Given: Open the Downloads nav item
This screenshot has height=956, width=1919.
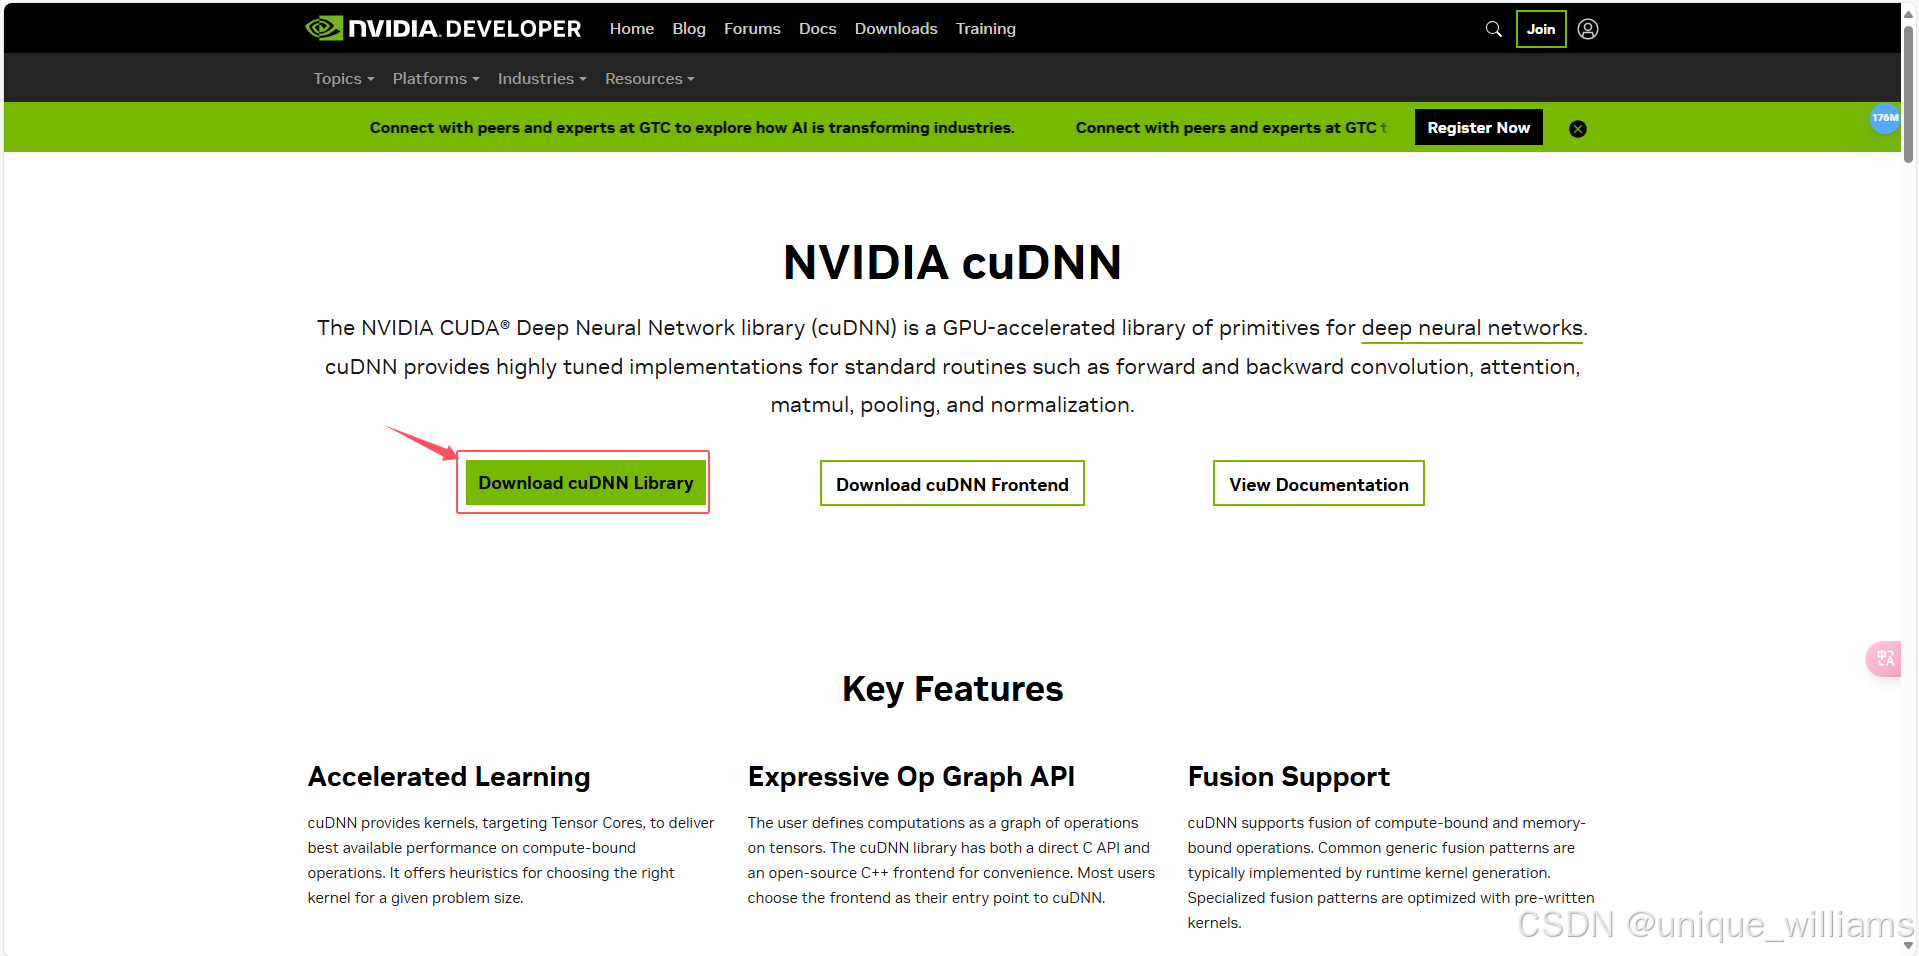Looking at the screenshot, I should click(896, 29).
